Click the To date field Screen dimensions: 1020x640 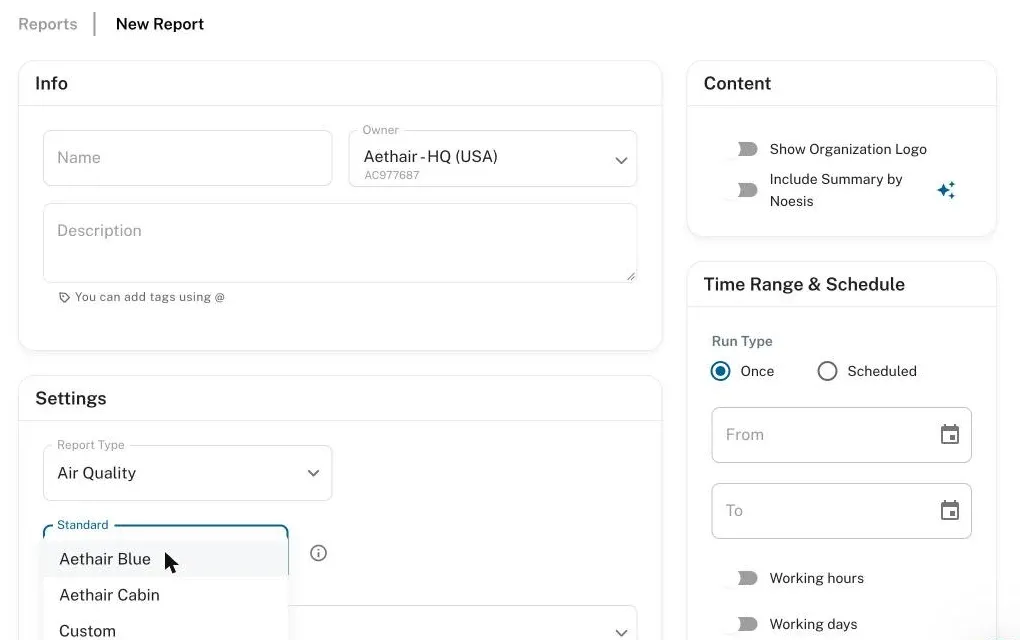click(841, 511)
